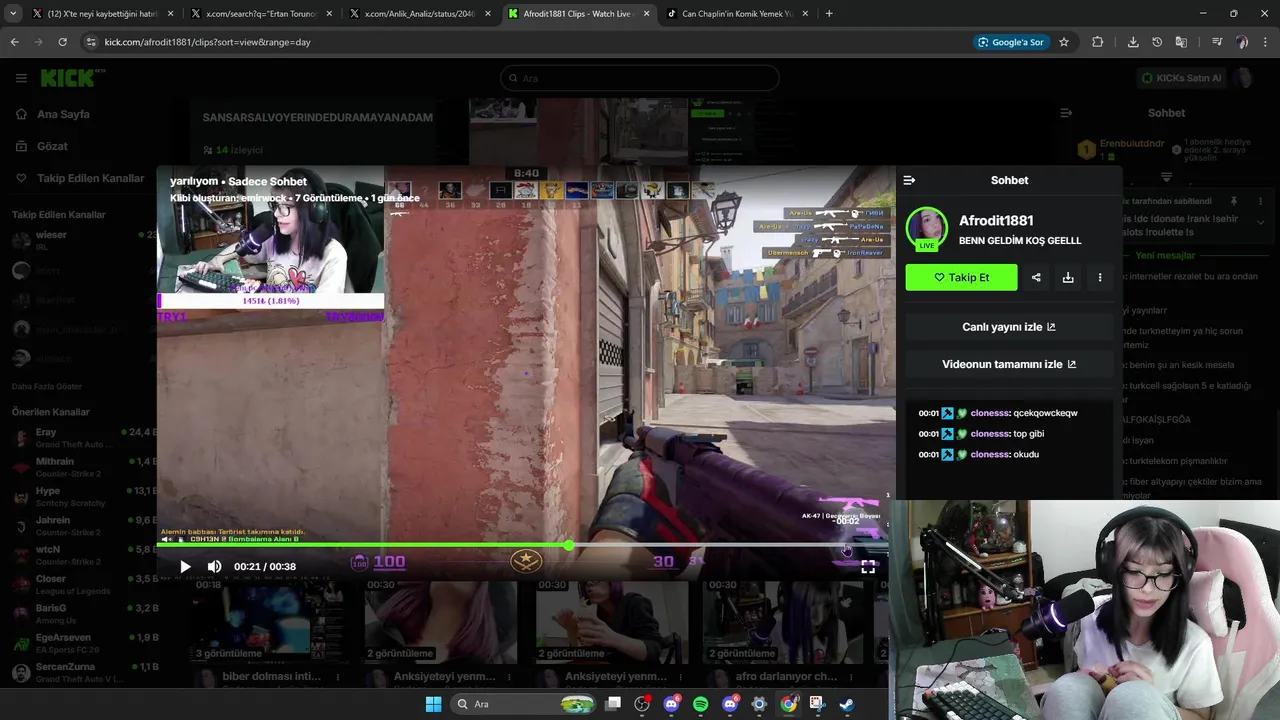Open Chrome three-dot menu
This screenshot has height=720, width=1280.
(x=1266, y=42)
